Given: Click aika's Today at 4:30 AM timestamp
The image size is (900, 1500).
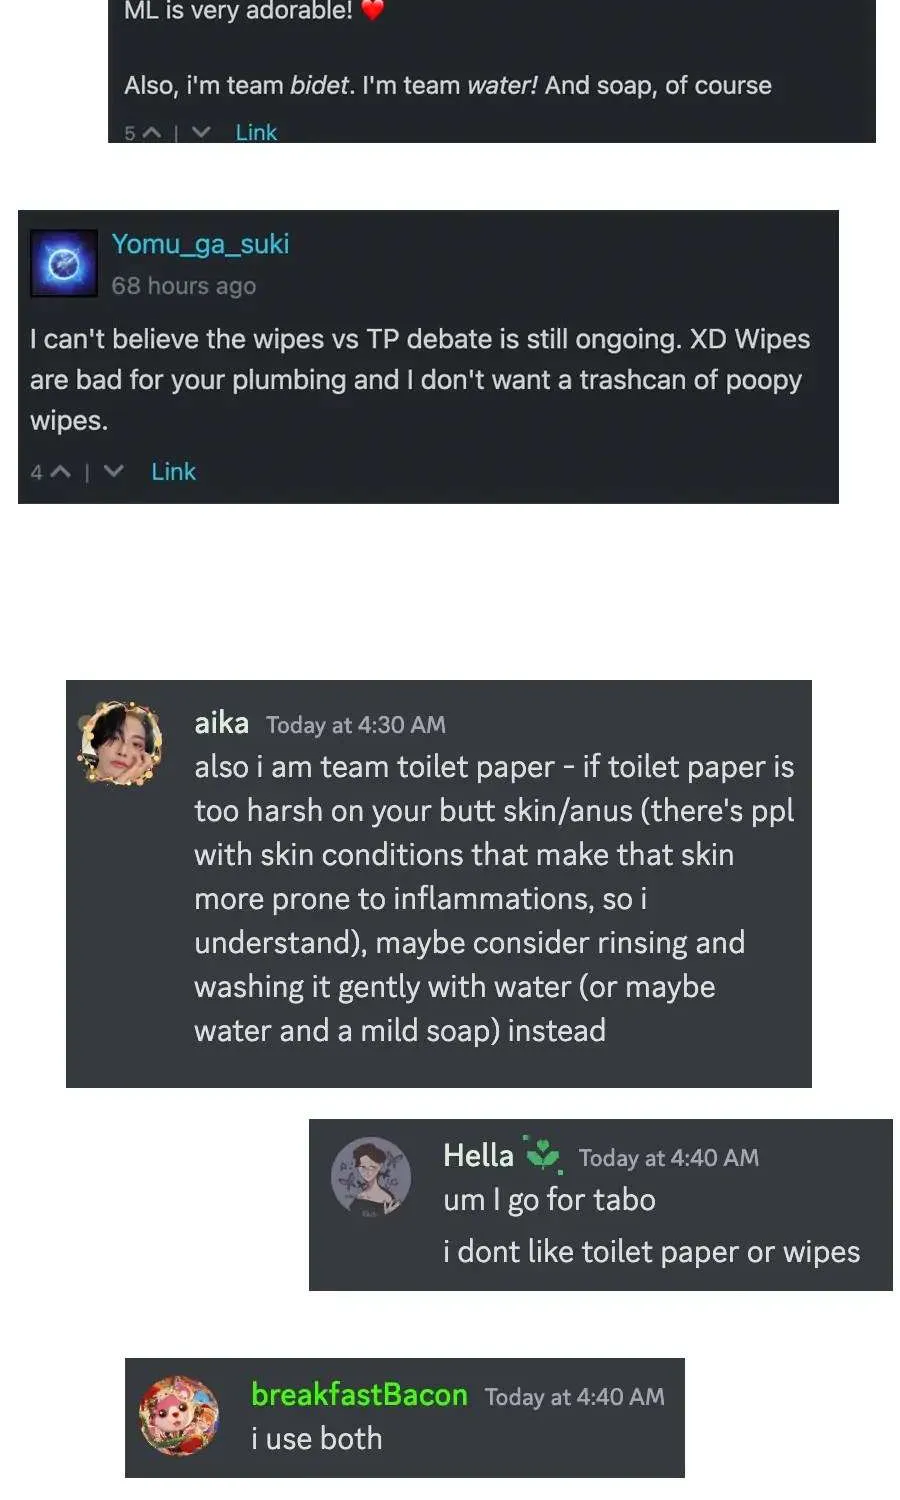Looking at the screenshot, I should (356, 725).
